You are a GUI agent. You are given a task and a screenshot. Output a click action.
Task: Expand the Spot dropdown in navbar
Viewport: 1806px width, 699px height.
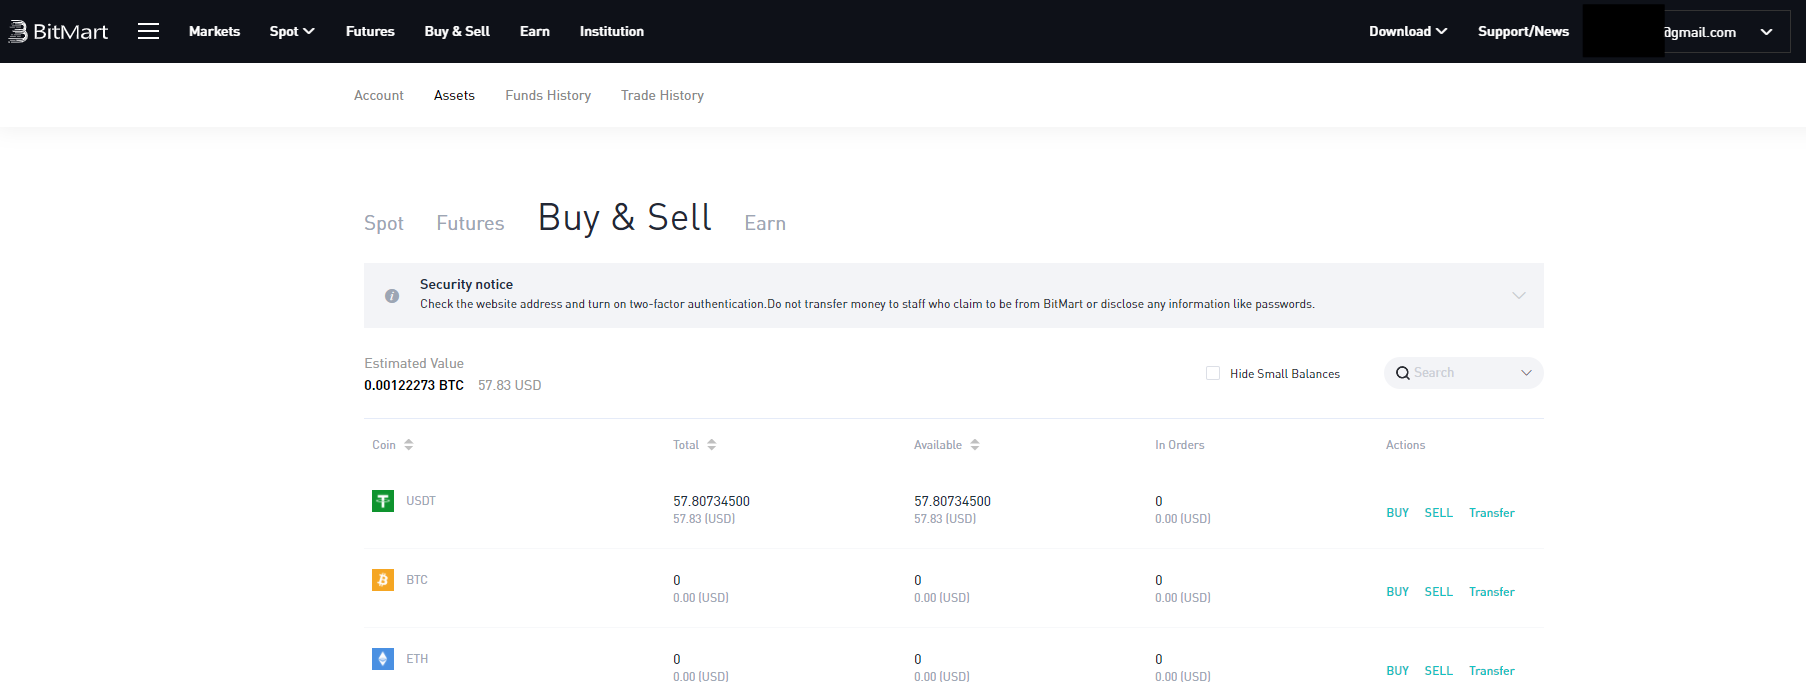pos(292,31)
